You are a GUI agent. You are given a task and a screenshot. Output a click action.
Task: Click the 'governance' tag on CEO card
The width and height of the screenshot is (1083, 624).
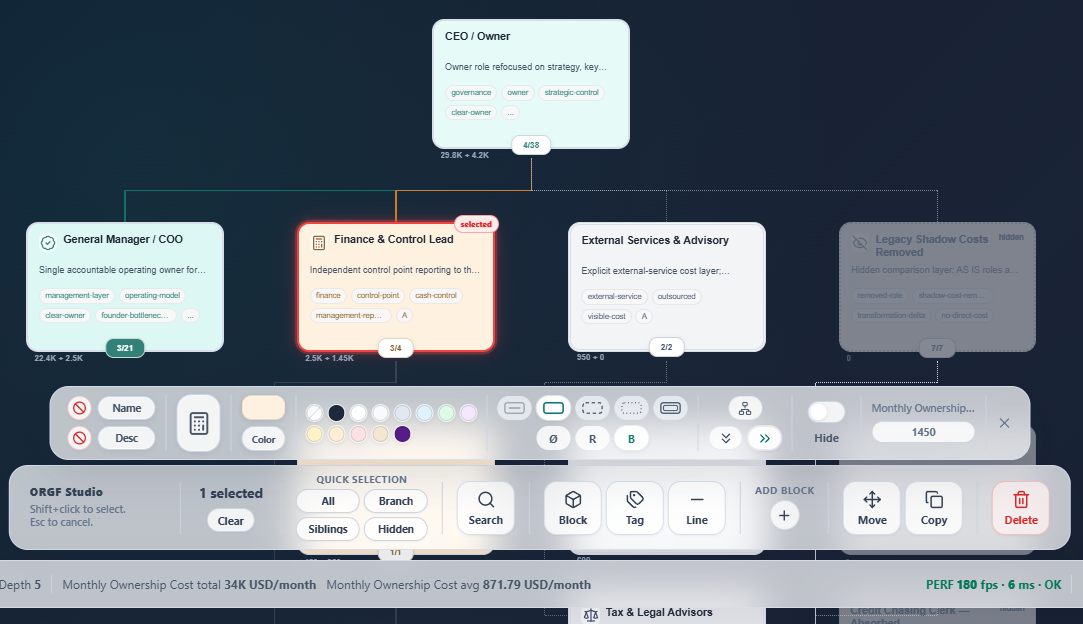point(471,93)
